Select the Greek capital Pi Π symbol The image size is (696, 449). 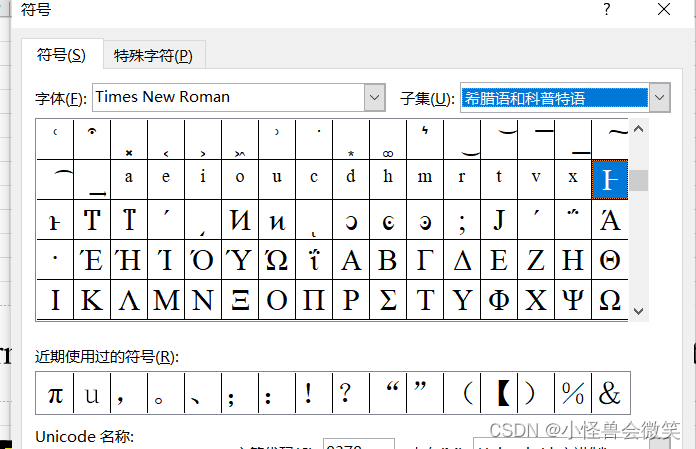click(x=314, y=299)
